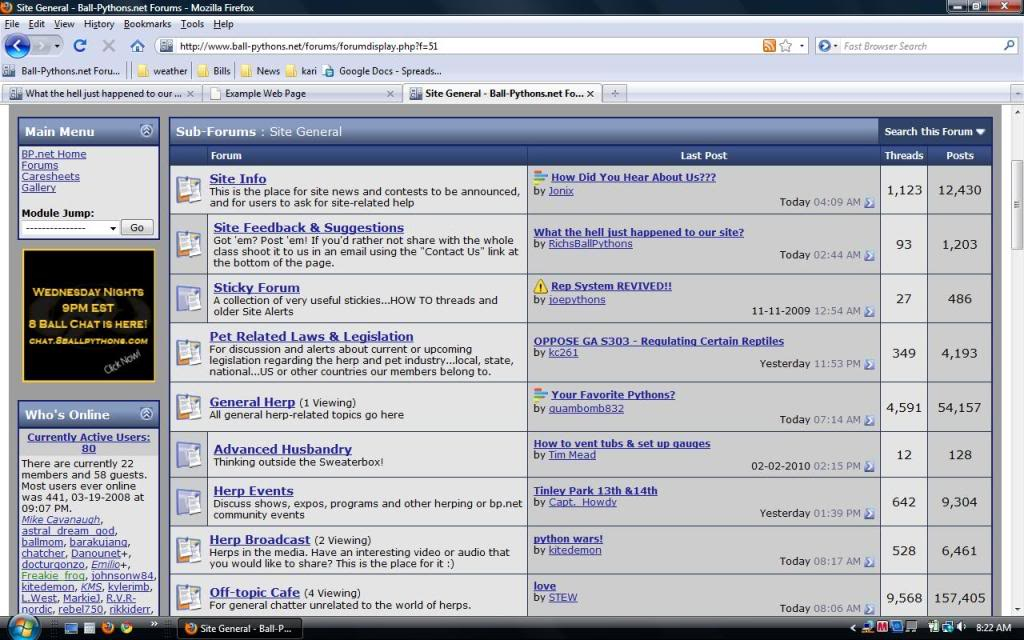The image size is (1024, 640).
Task: Click the Stop loading X icon
Action: click(x=108, y=46)
